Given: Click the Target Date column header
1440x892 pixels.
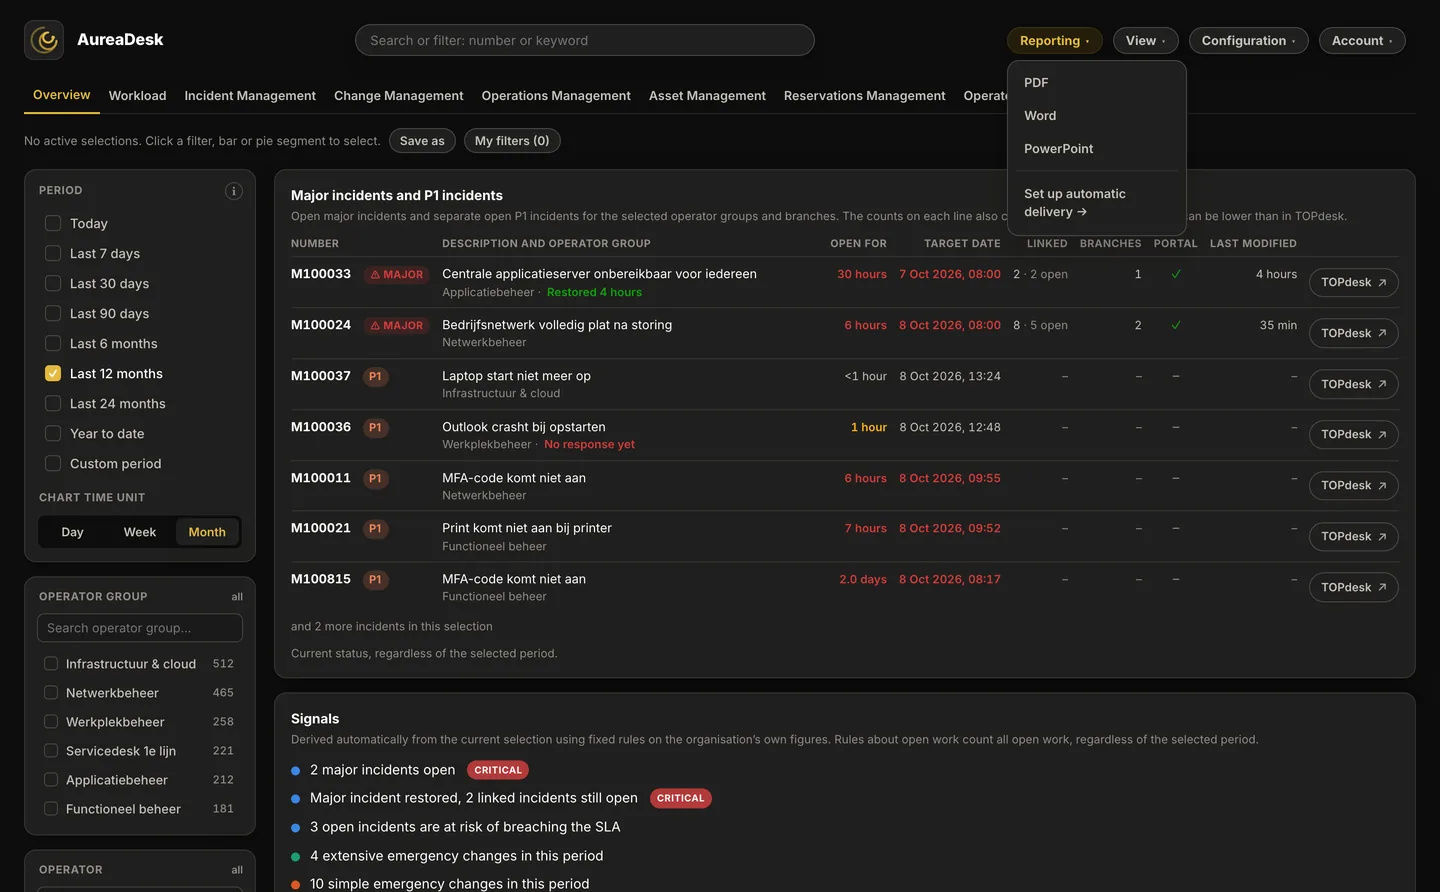Looking at the screenshot, I should [962, 244].
